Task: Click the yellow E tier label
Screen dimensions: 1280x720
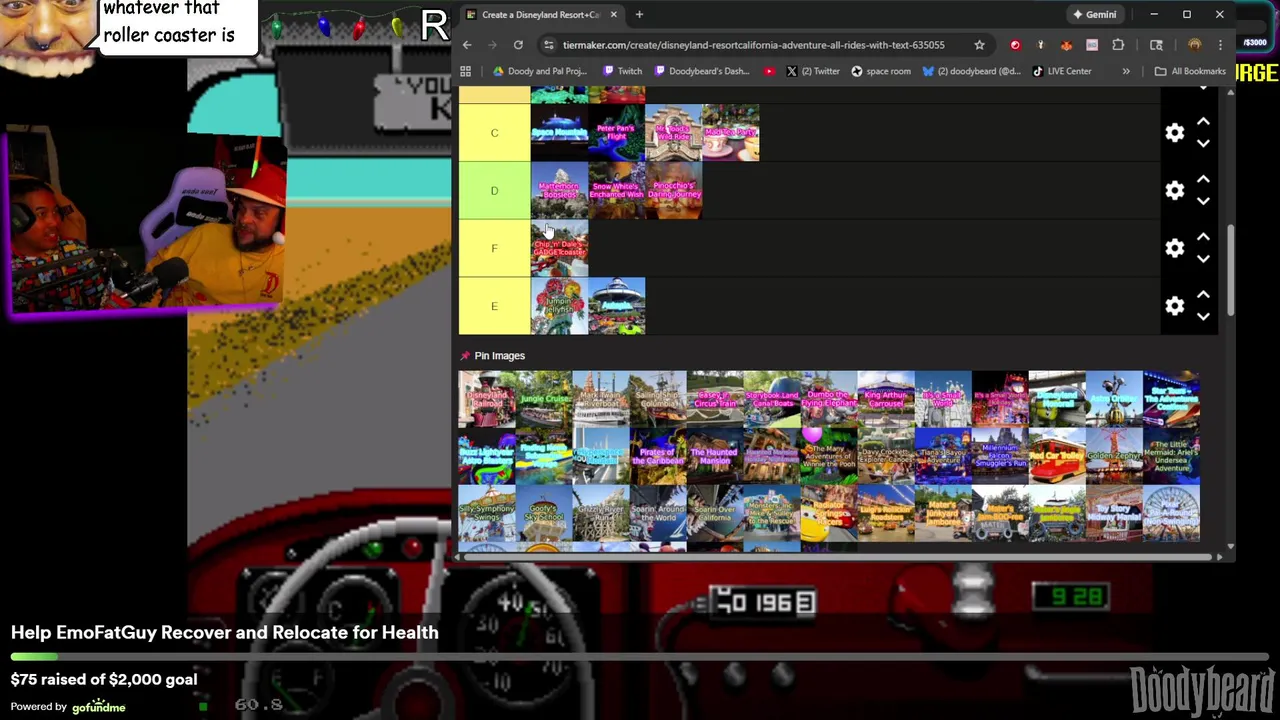Action: (x=494, y=306)
